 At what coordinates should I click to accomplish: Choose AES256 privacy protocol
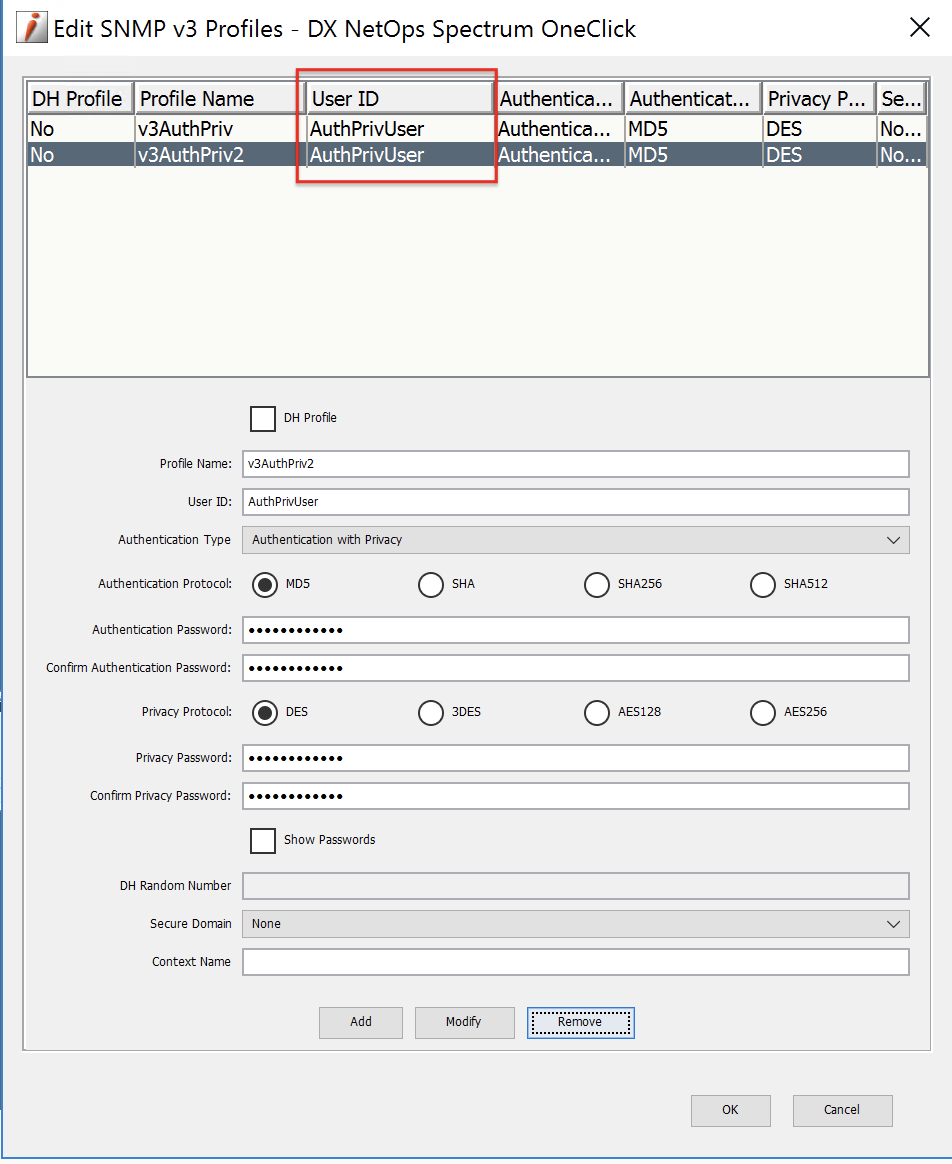[763, 712]
